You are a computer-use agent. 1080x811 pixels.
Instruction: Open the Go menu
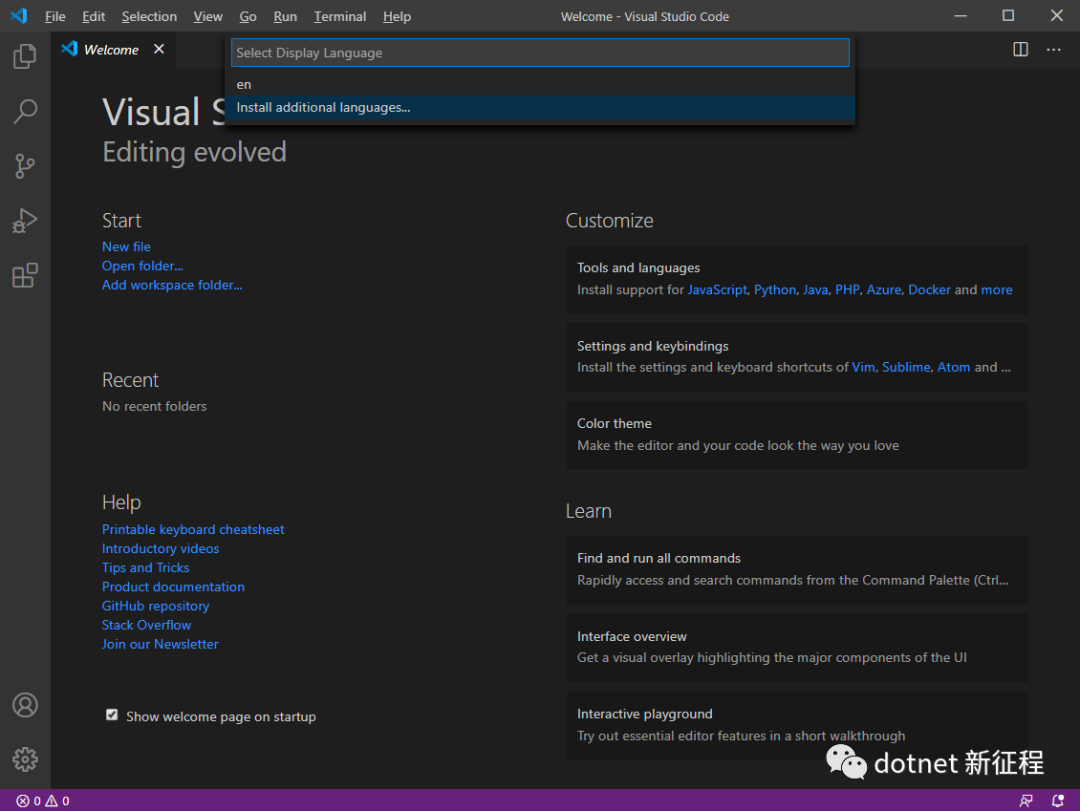coord(248,17)
